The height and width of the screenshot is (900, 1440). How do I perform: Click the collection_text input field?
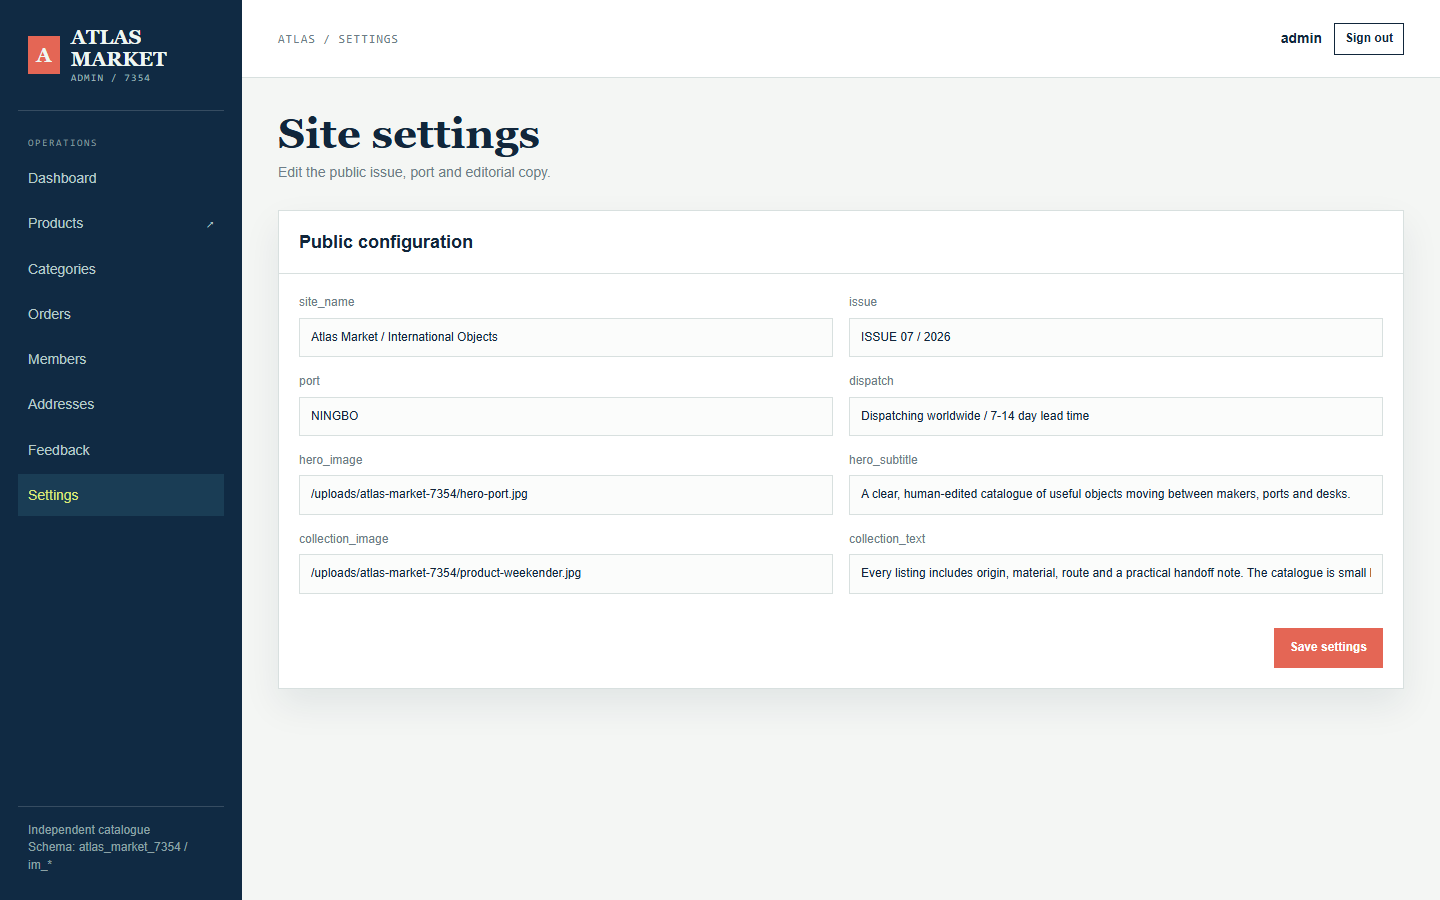[x=1116, y=574]
